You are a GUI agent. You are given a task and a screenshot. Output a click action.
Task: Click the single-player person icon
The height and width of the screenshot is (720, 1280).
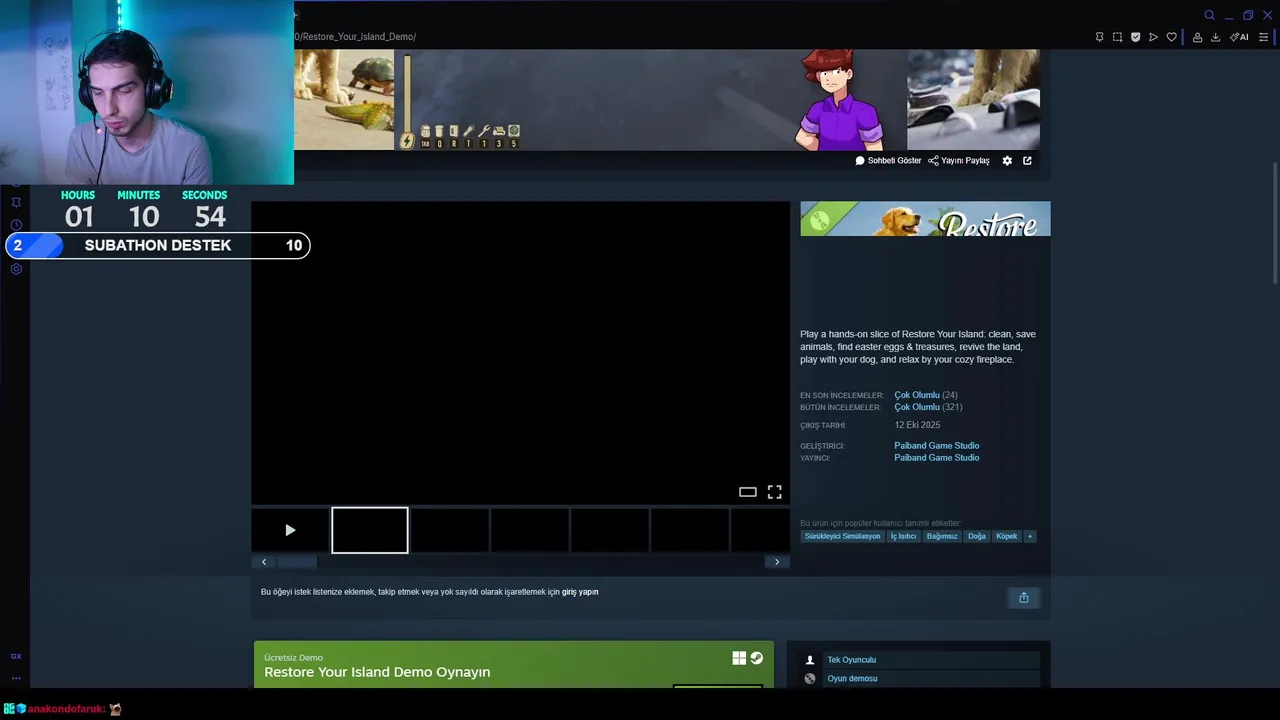(810, 660)
